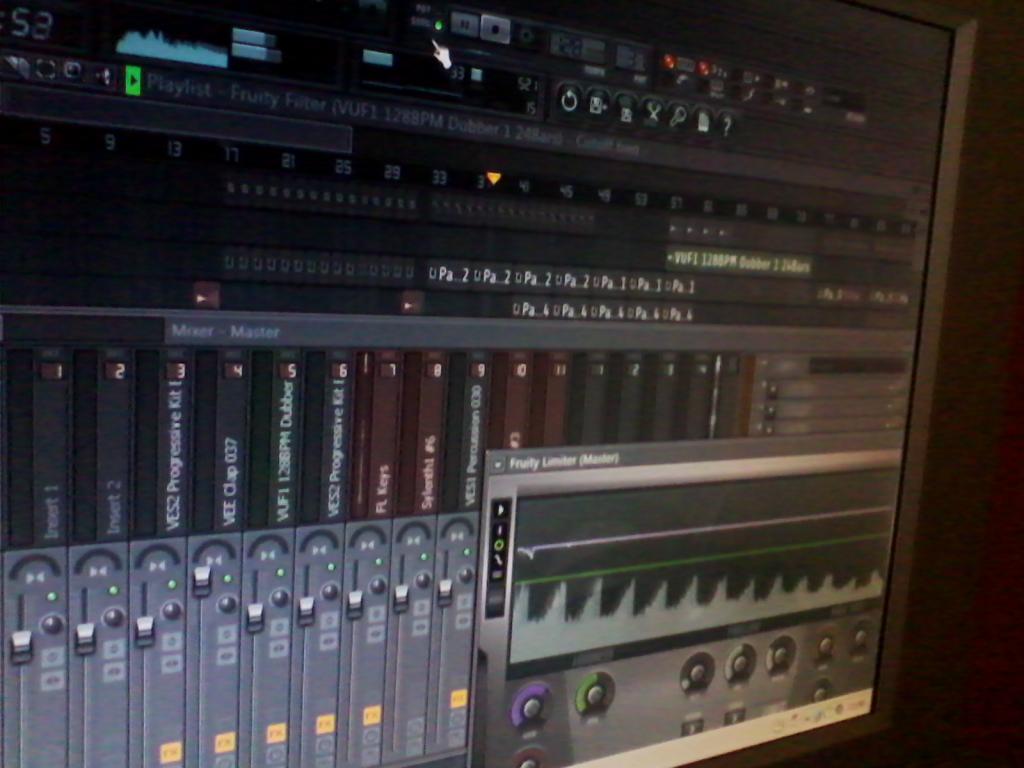The height and width of the screenshot is (768, 1024).
Task: Mute the VUF1 128BPM Dubber track LED
Action: (x=280, y=573)
